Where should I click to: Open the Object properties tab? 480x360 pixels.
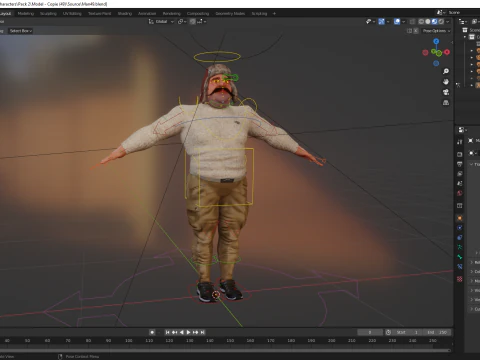[x=460, y=218]
